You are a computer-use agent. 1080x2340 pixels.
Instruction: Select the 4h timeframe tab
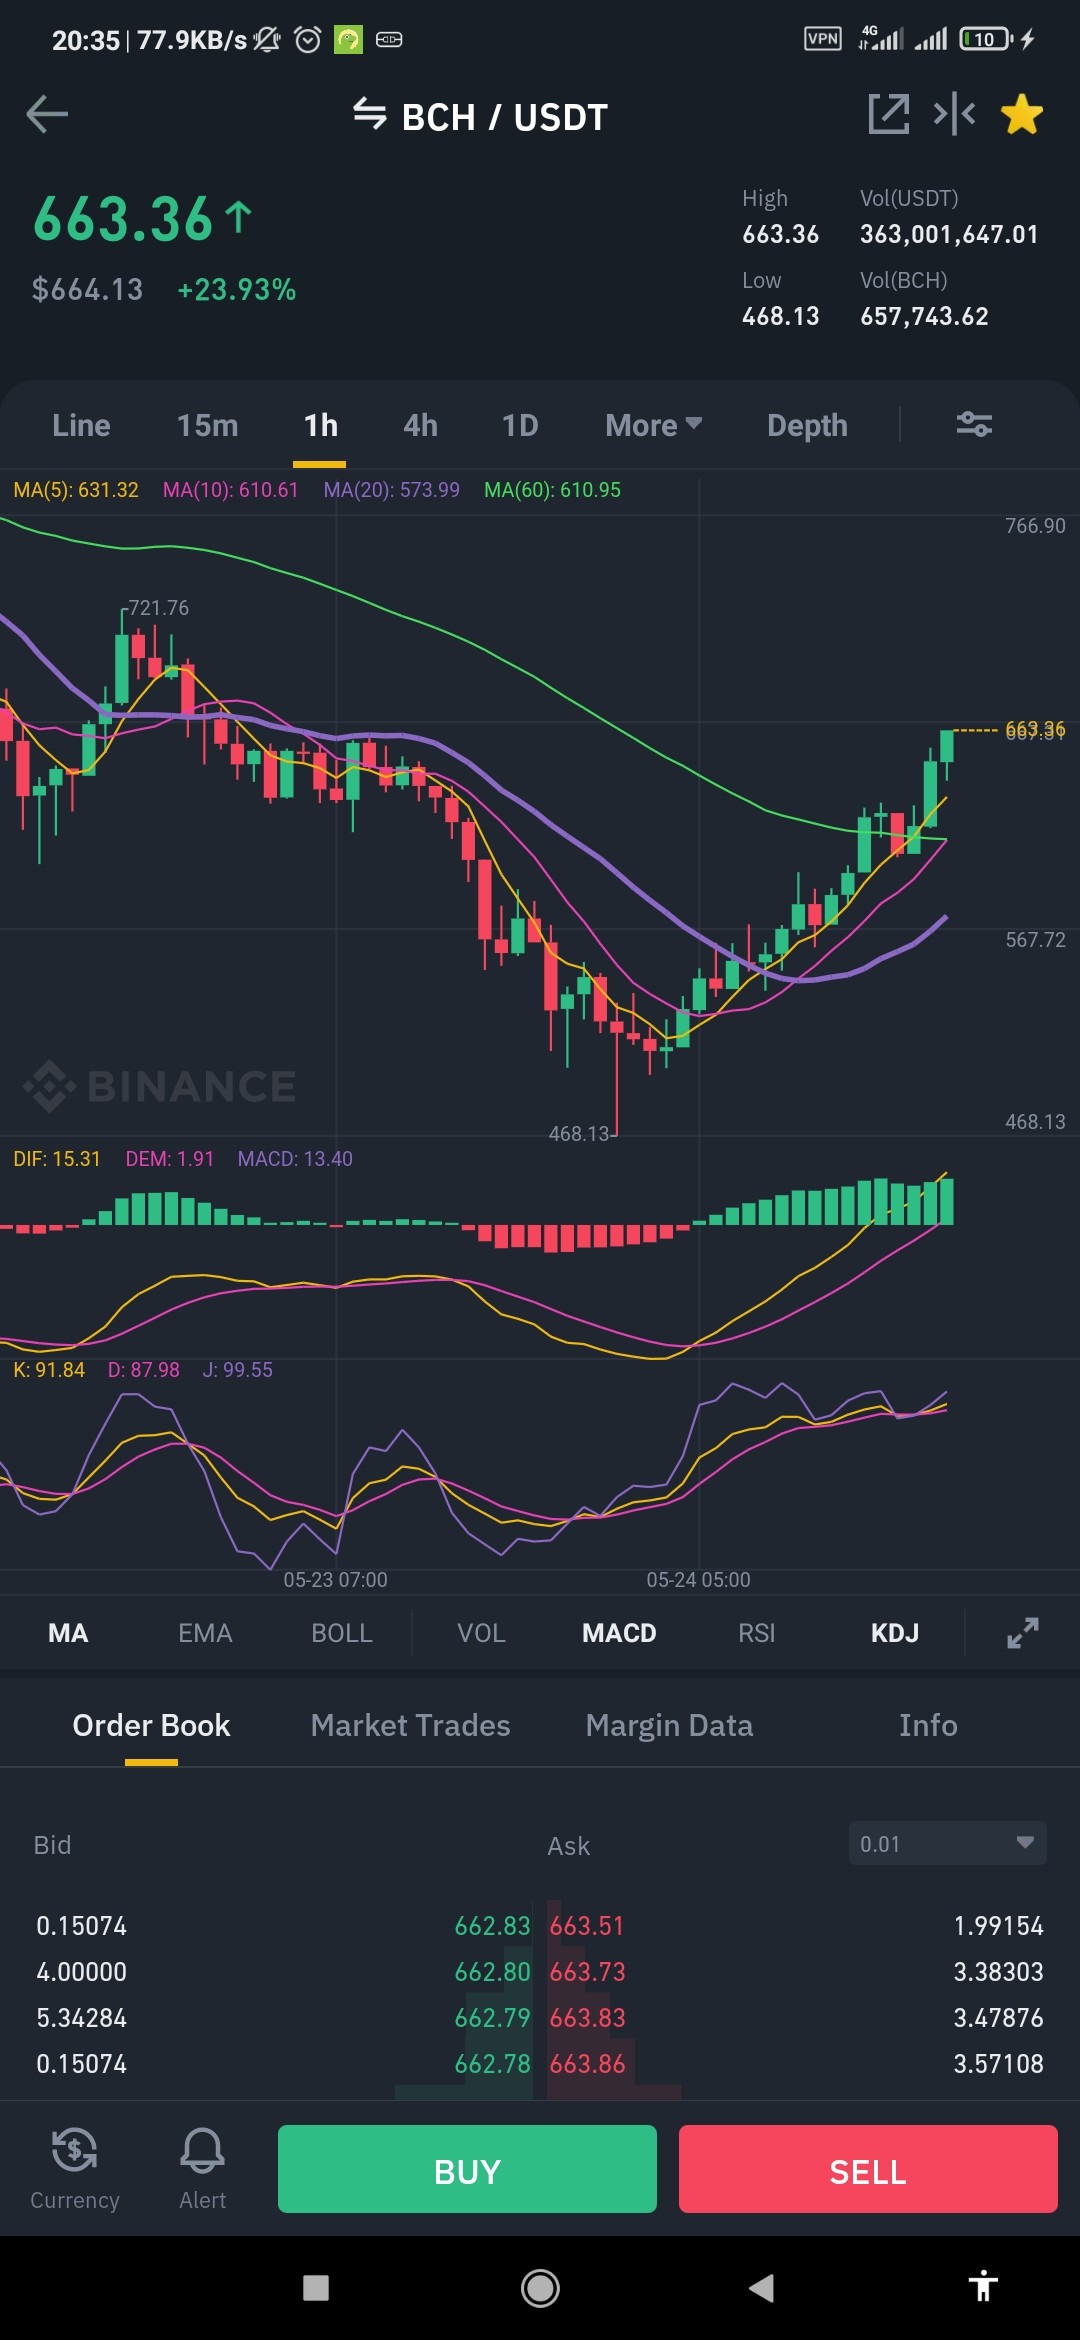point(420,425)
